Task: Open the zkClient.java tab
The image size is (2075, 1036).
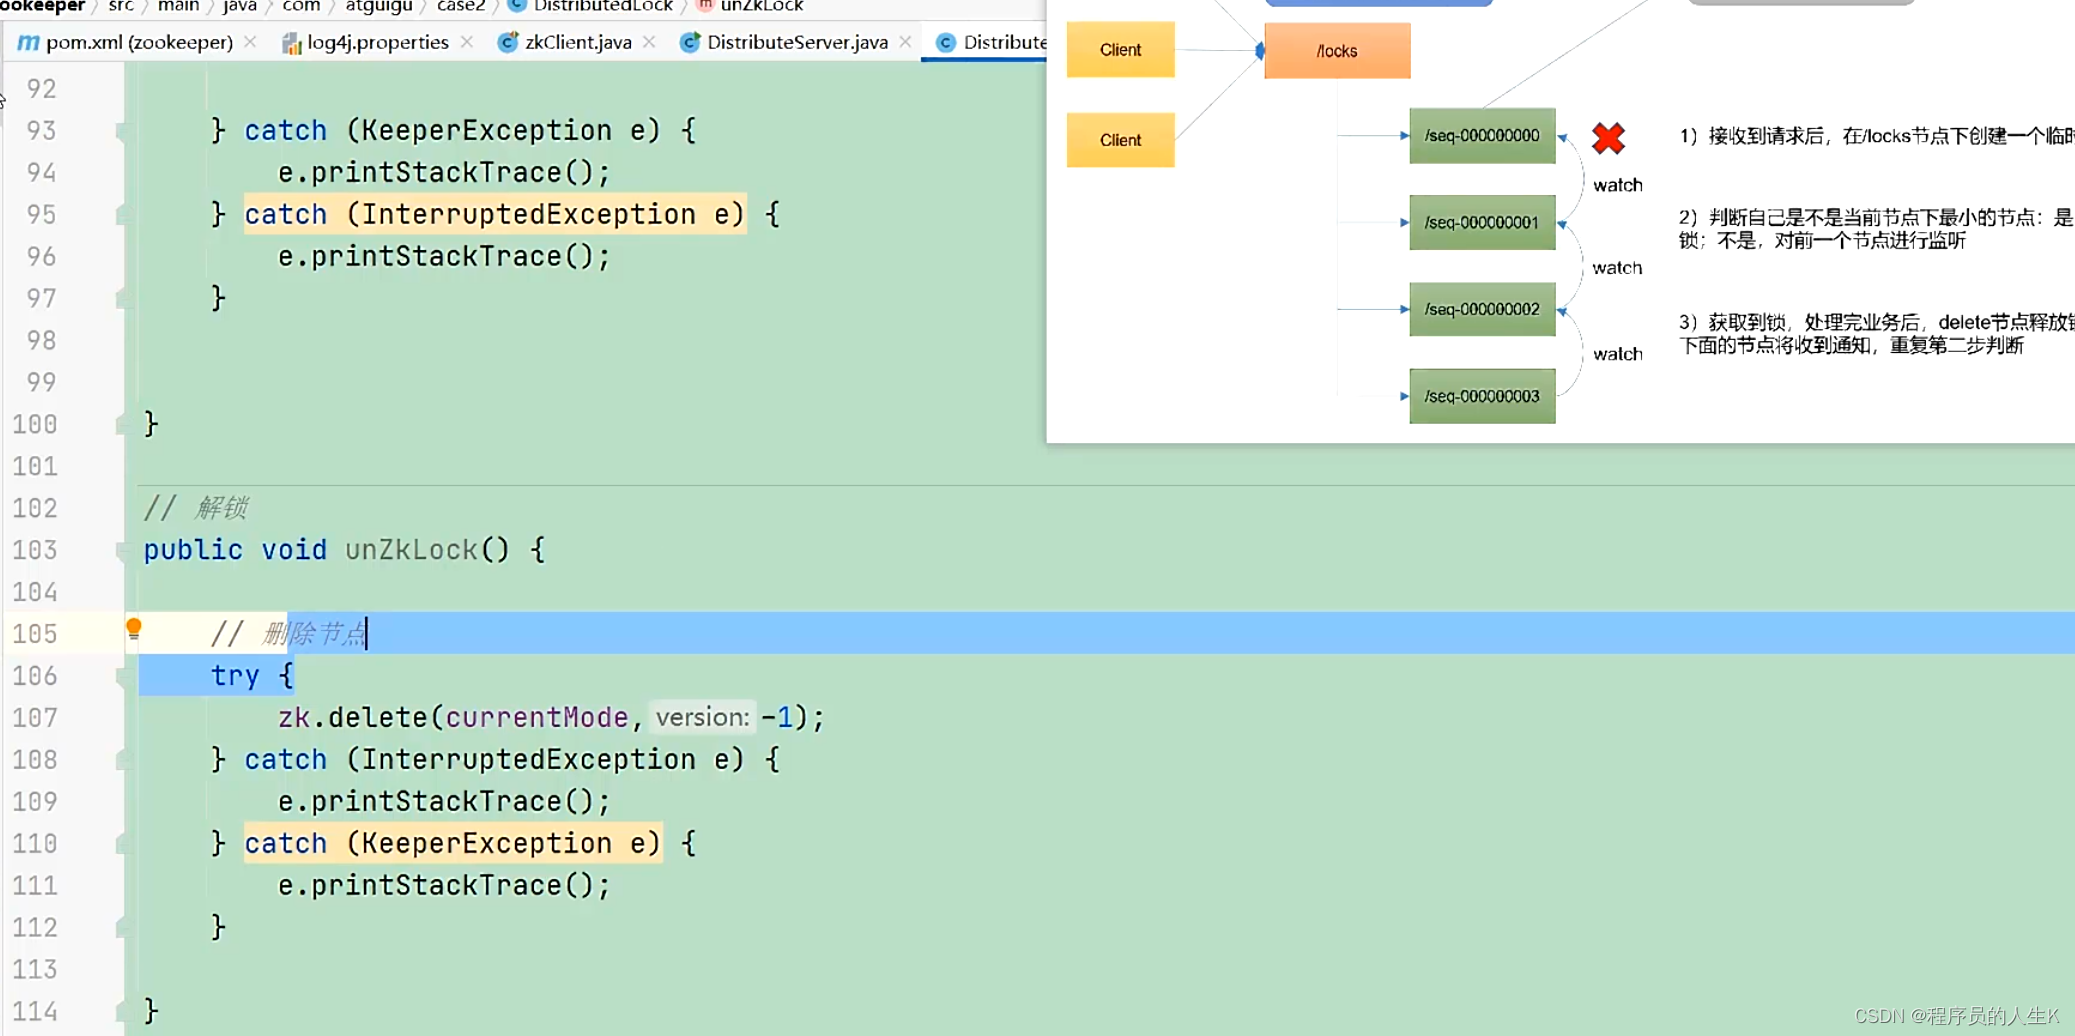Action: coord(578,42)
